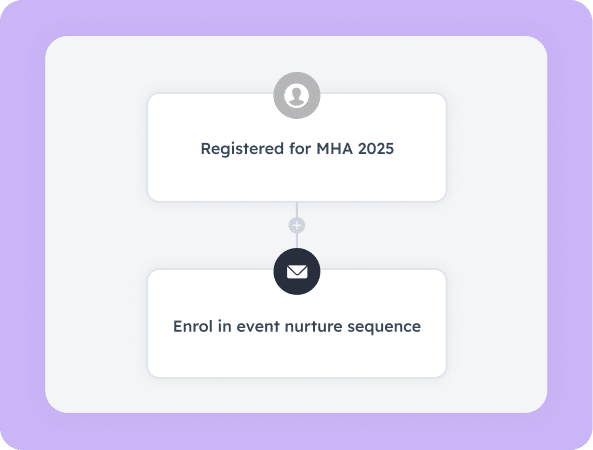The width and height of the screenshot is (593, 450).
Task: Click the 'Registered for MHA 2025' text
Action: [297, 149]
